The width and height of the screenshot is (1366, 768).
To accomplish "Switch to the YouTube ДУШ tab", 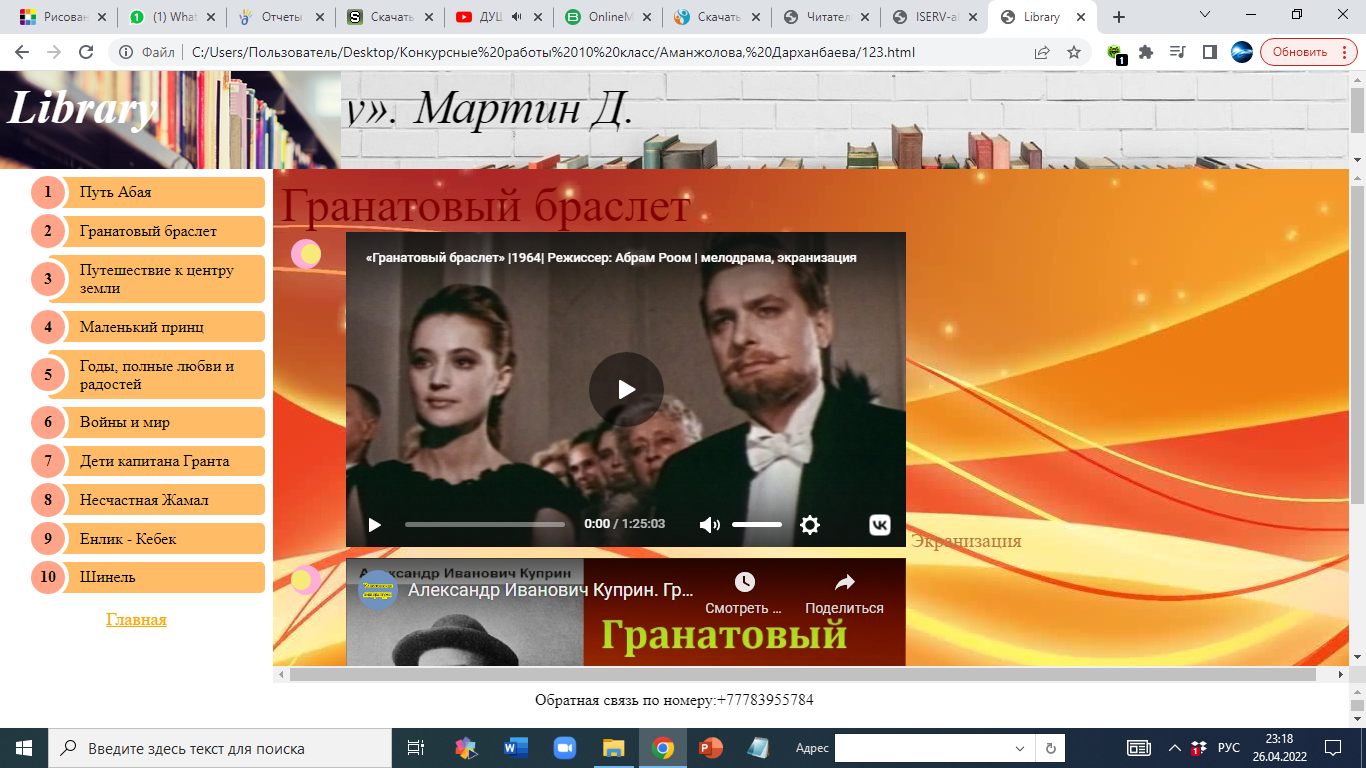I will 498,17.
